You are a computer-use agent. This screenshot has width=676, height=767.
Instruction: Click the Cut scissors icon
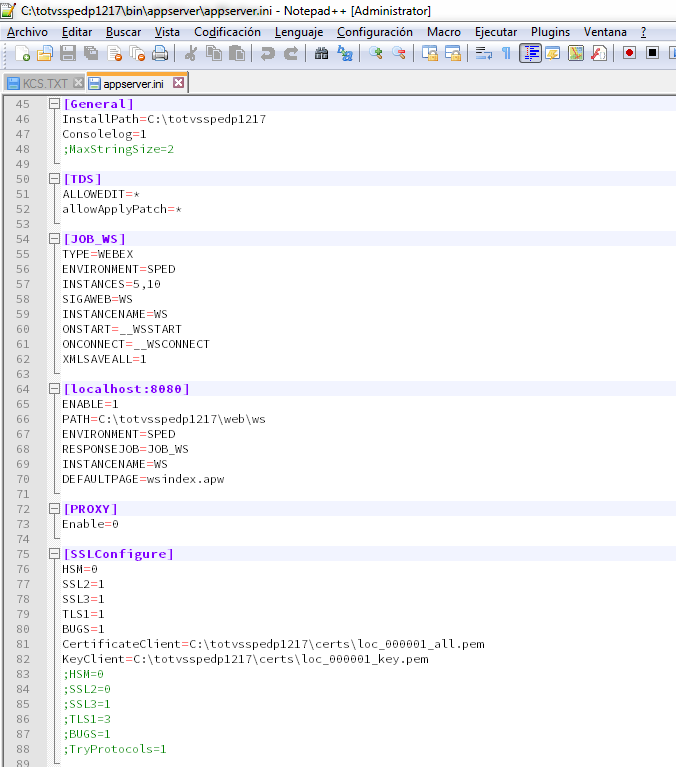pyautogui.click(x=191, y=53)
